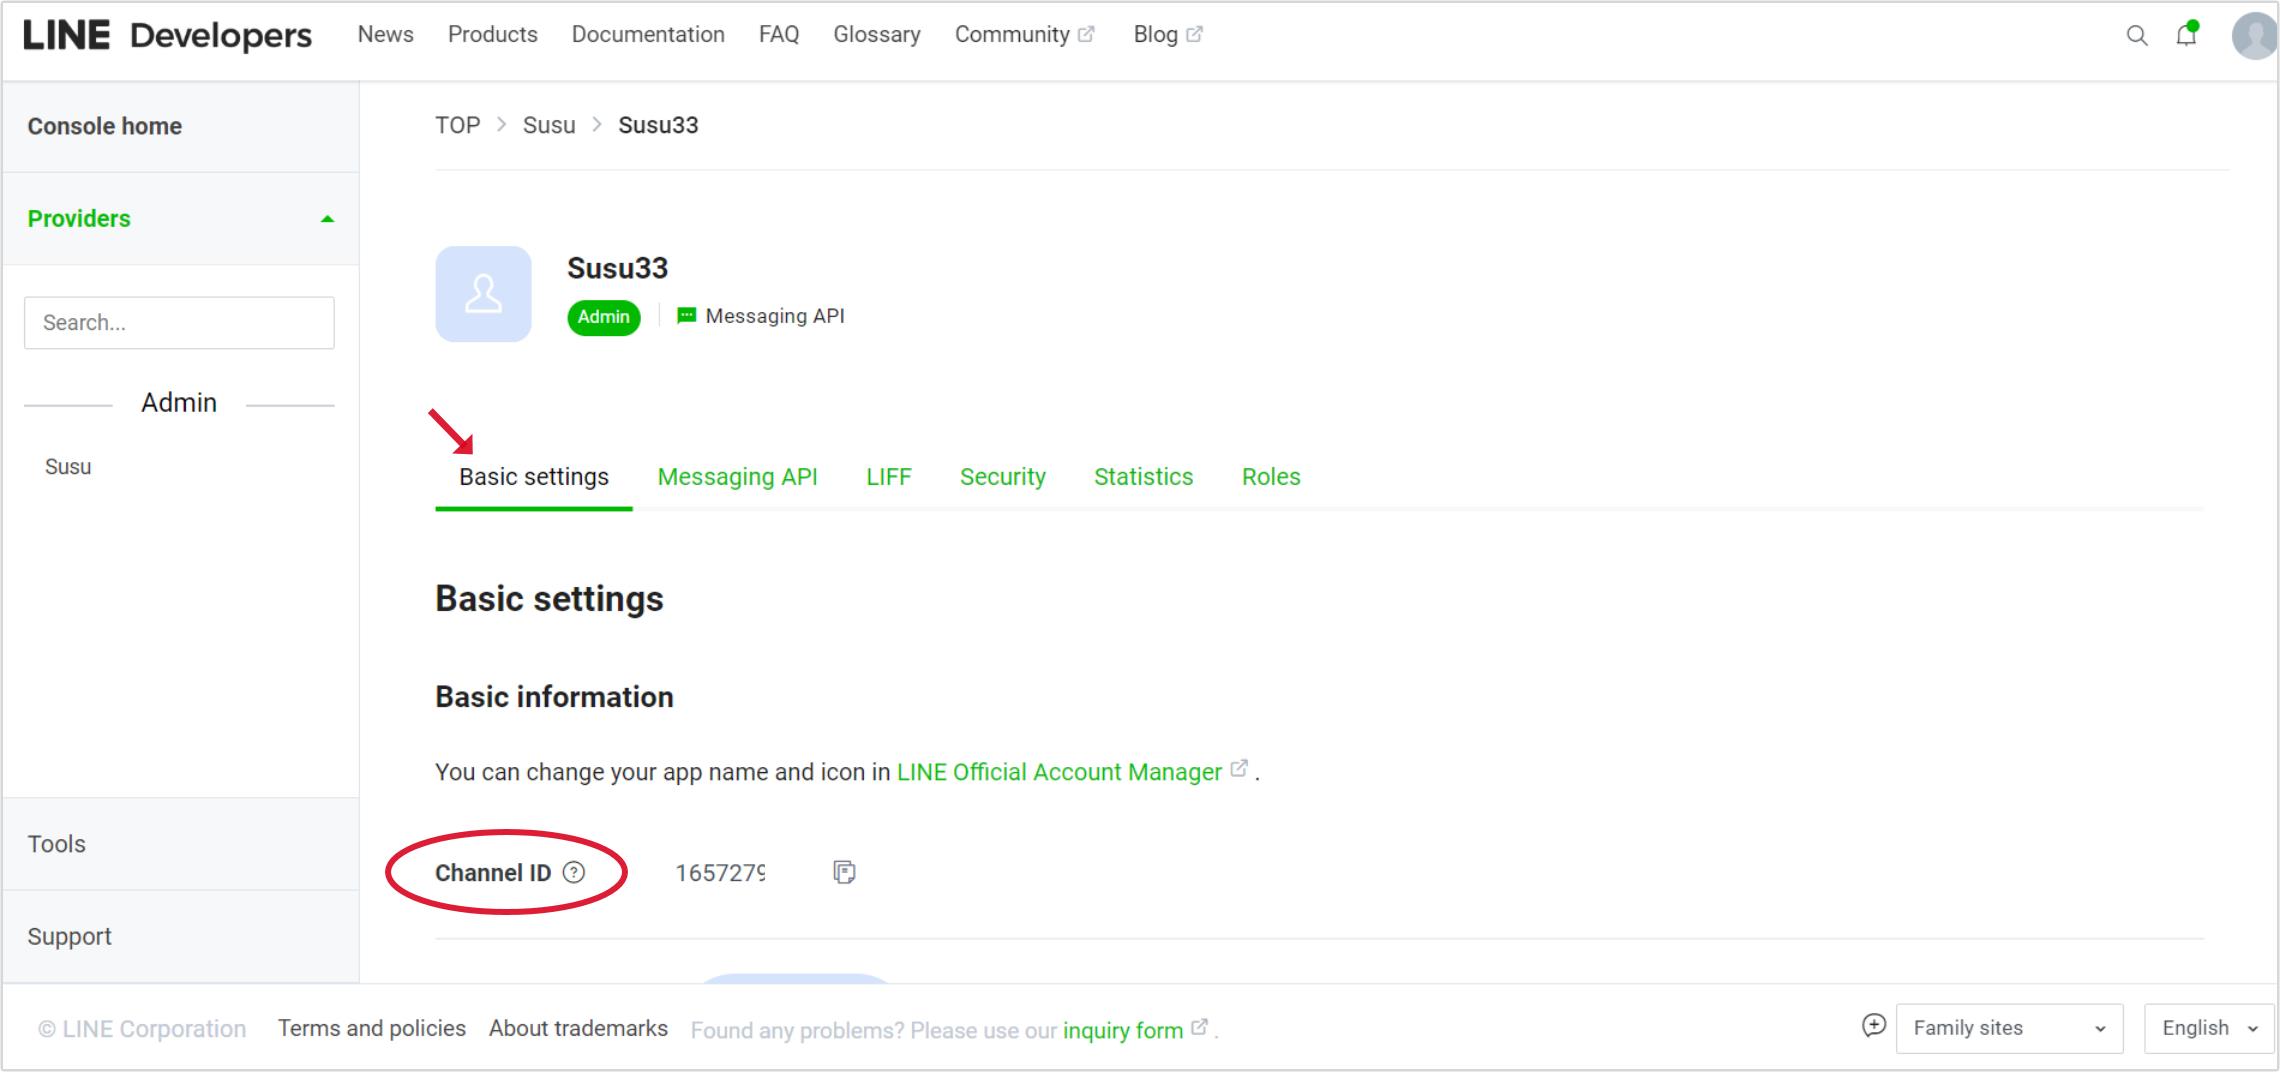Collapse the Providers section

click(x=327, y=219)
